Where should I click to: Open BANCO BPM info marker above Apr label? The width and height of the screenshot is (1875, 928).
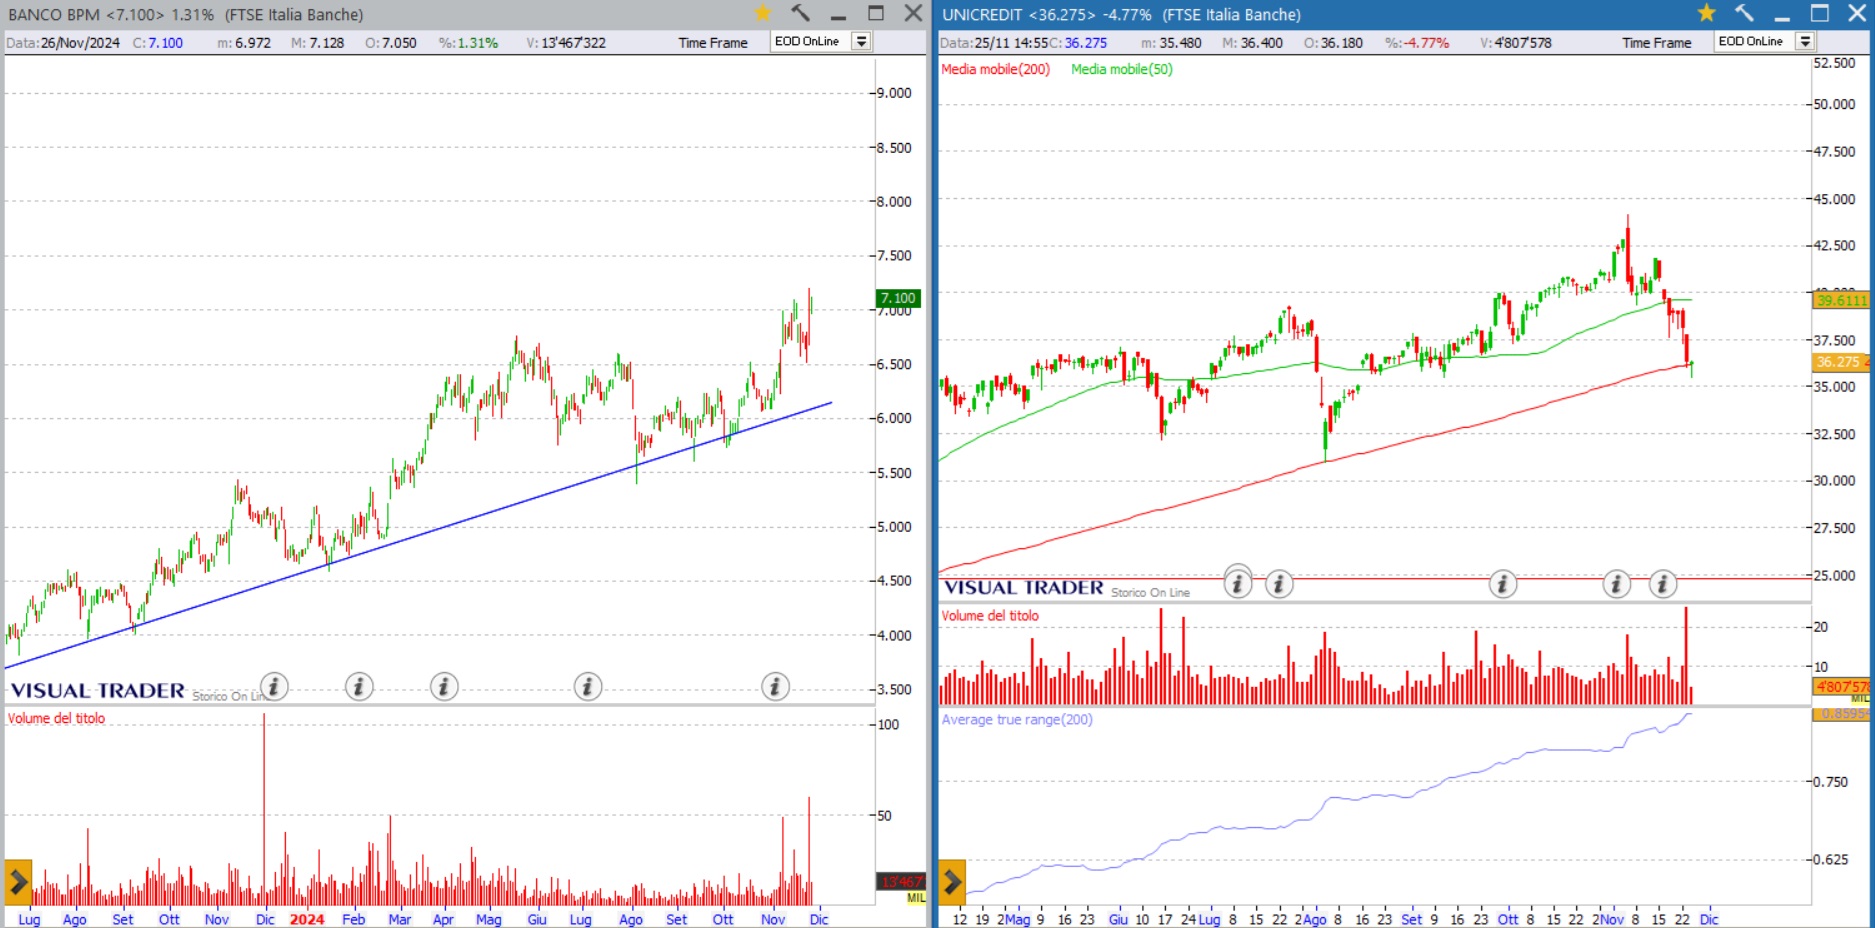(444, 686)
